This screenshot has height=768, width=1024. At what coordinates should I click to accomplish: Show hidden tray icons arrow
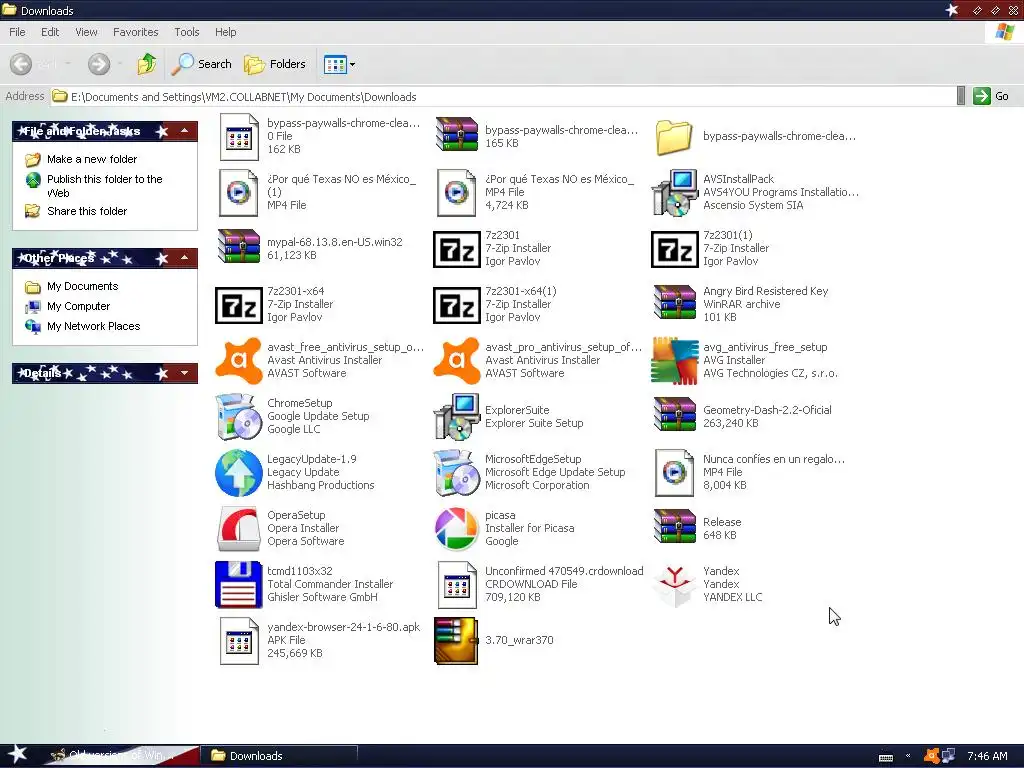(x=908, y=756)
